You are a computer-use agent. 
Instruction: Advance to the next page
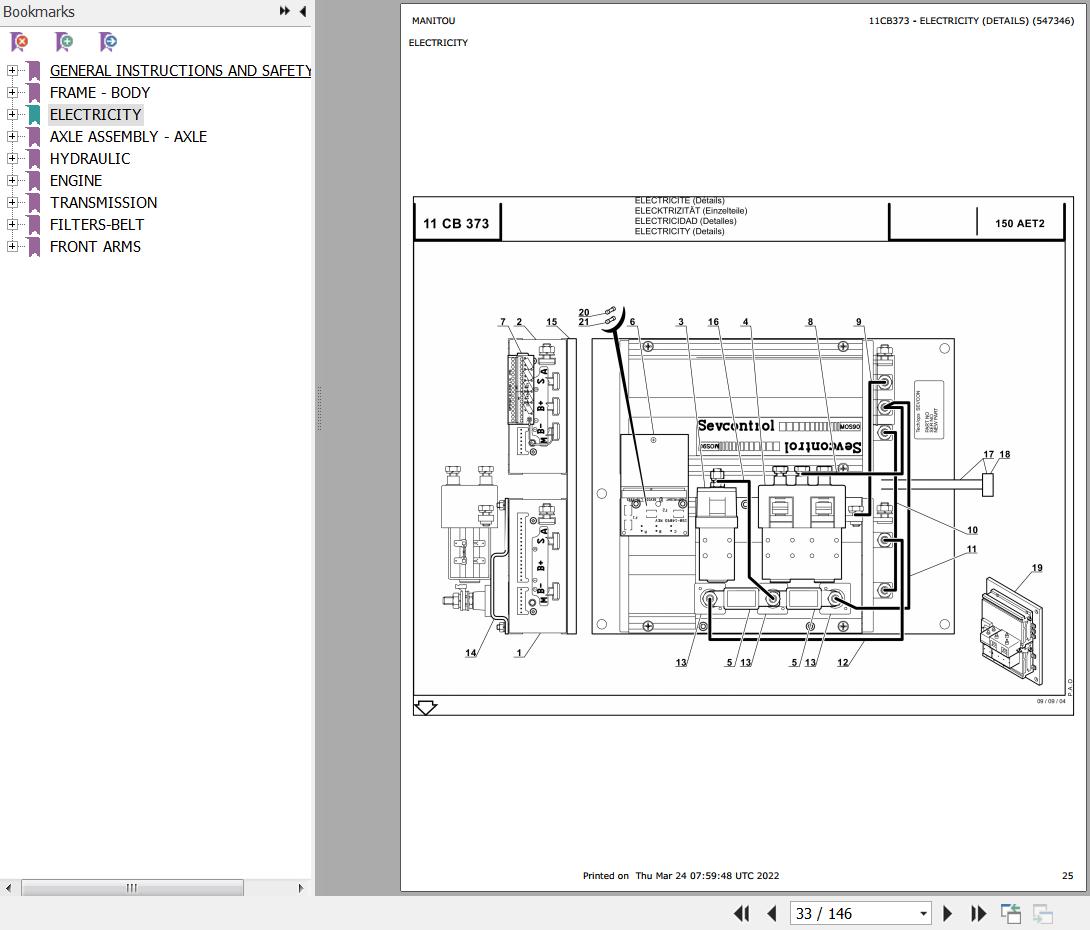click(x=947, y=913)
